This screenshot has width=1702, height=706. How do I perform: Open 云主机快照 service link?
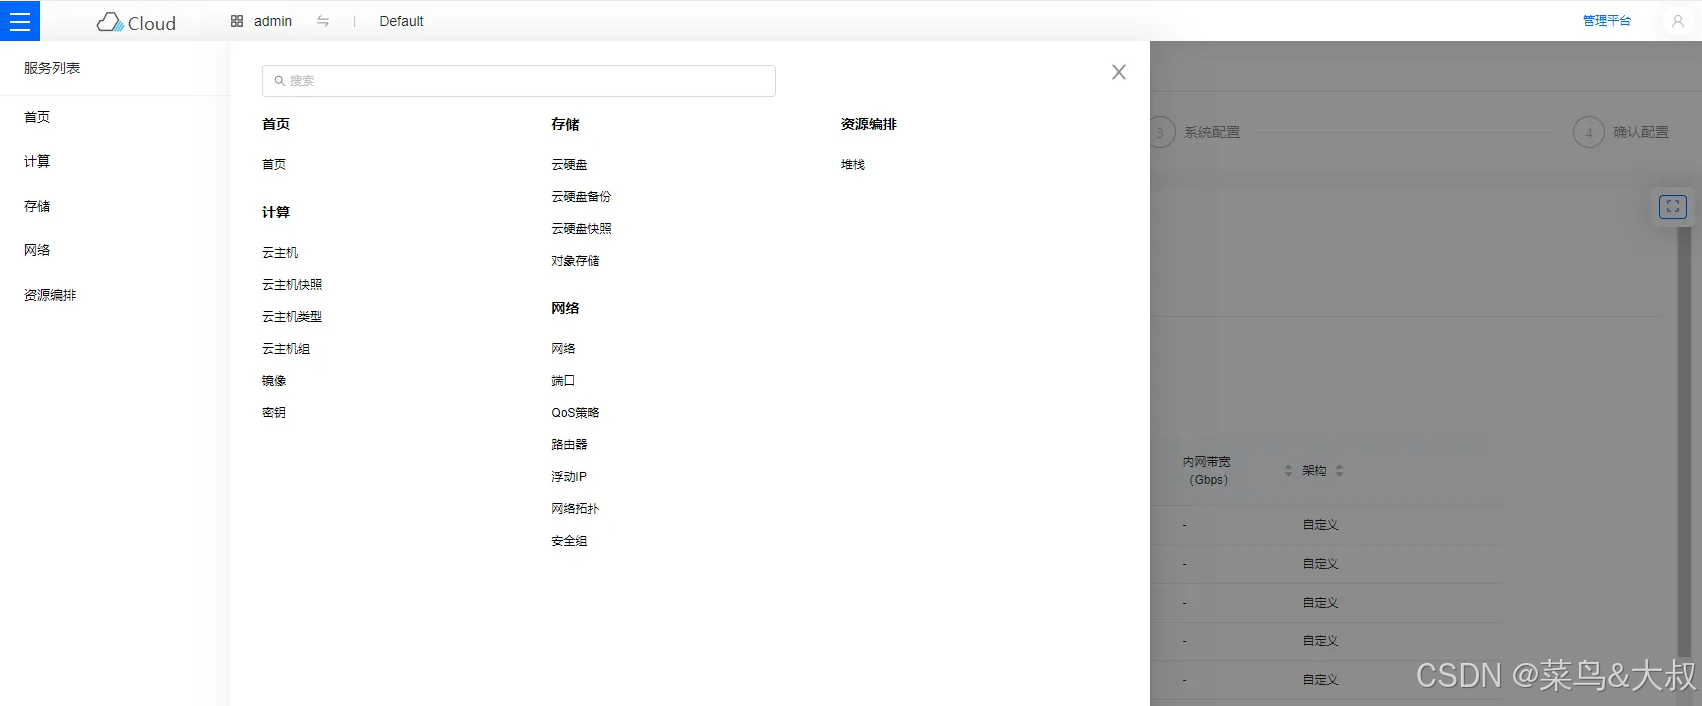click(292, 284)
